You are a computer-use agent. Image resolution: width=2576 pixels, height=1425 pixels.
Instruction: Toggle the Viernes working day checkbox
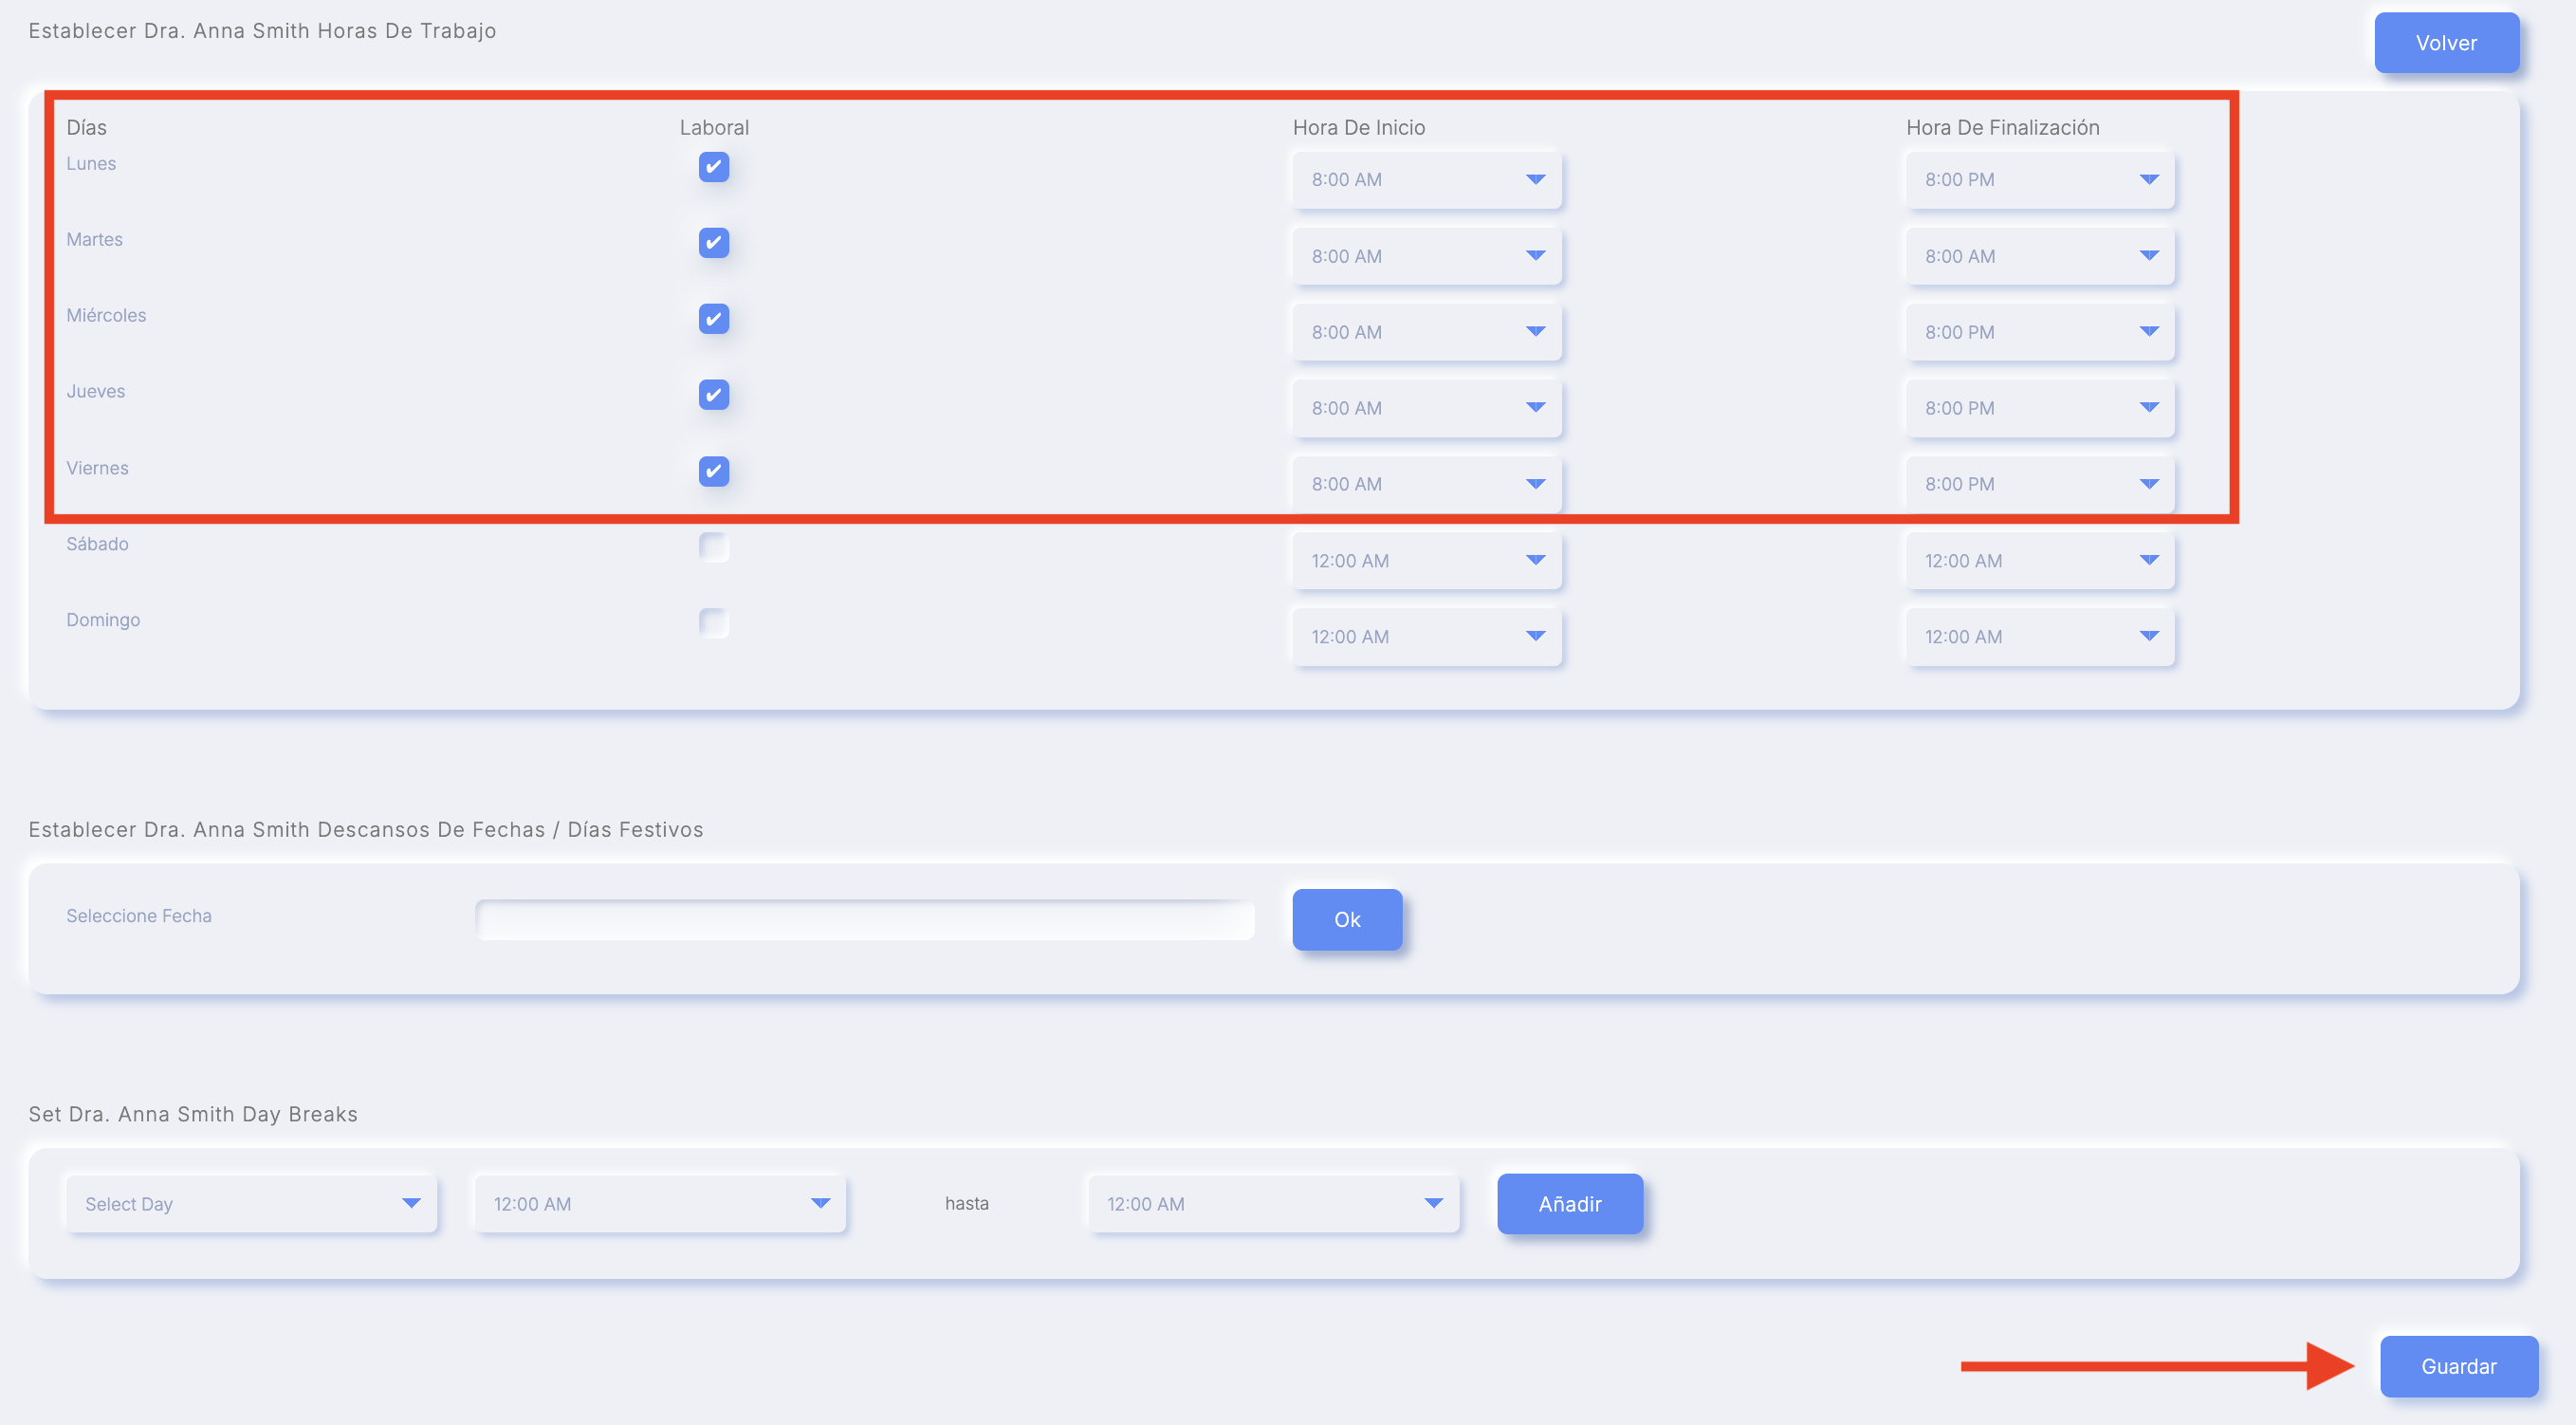tap(714, 471)
